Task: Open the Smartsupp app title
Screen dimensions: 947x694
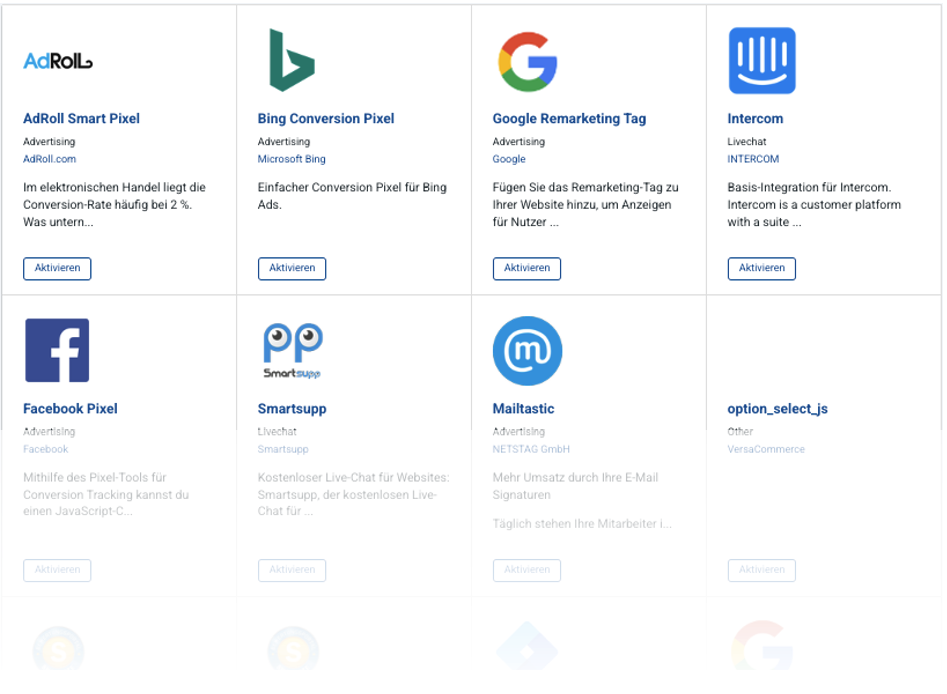Action: 292,409
